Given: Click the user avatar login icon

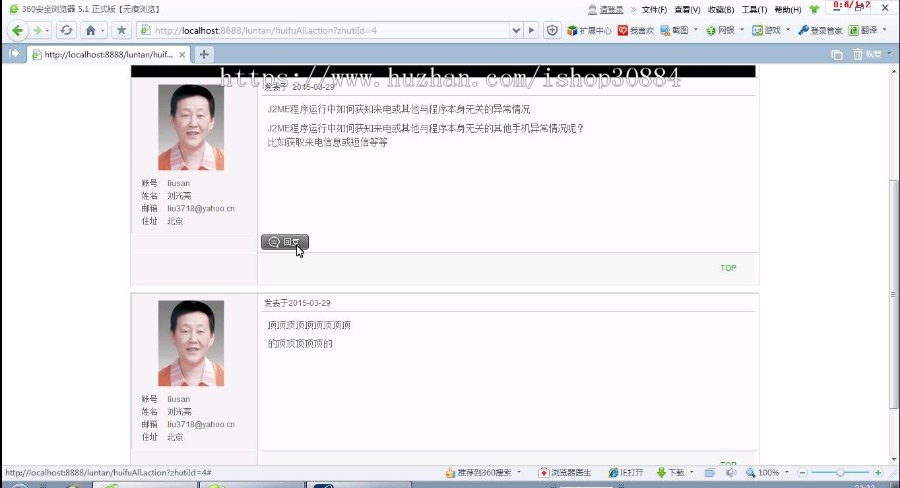Looking at the screenshot, I should 592,9.
